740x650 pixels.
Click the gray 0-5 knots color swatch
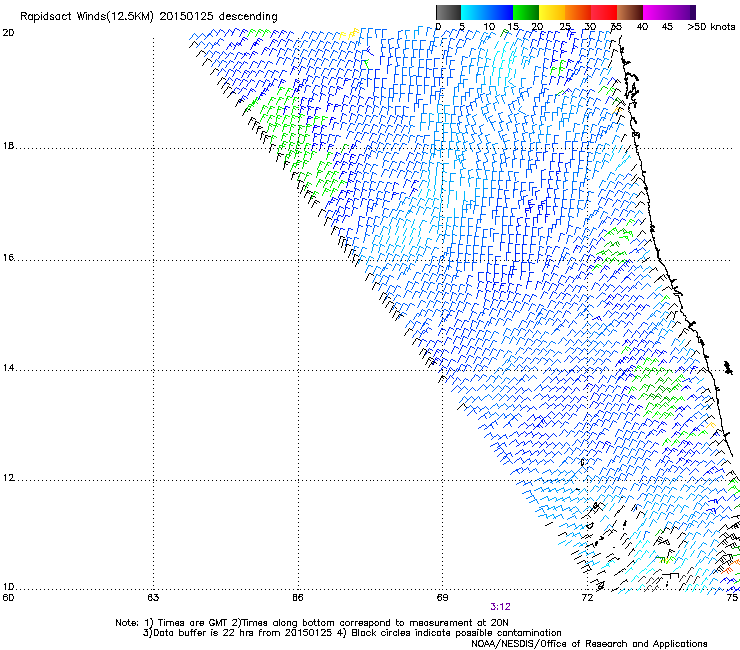[x=448, y=12]
